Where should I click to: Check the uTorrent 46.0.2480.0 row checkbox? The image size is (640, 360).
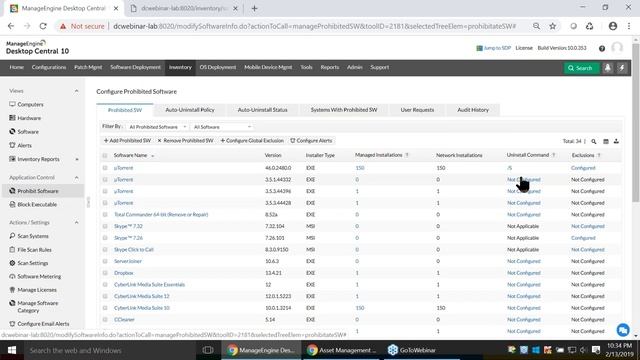click(105, 168)
